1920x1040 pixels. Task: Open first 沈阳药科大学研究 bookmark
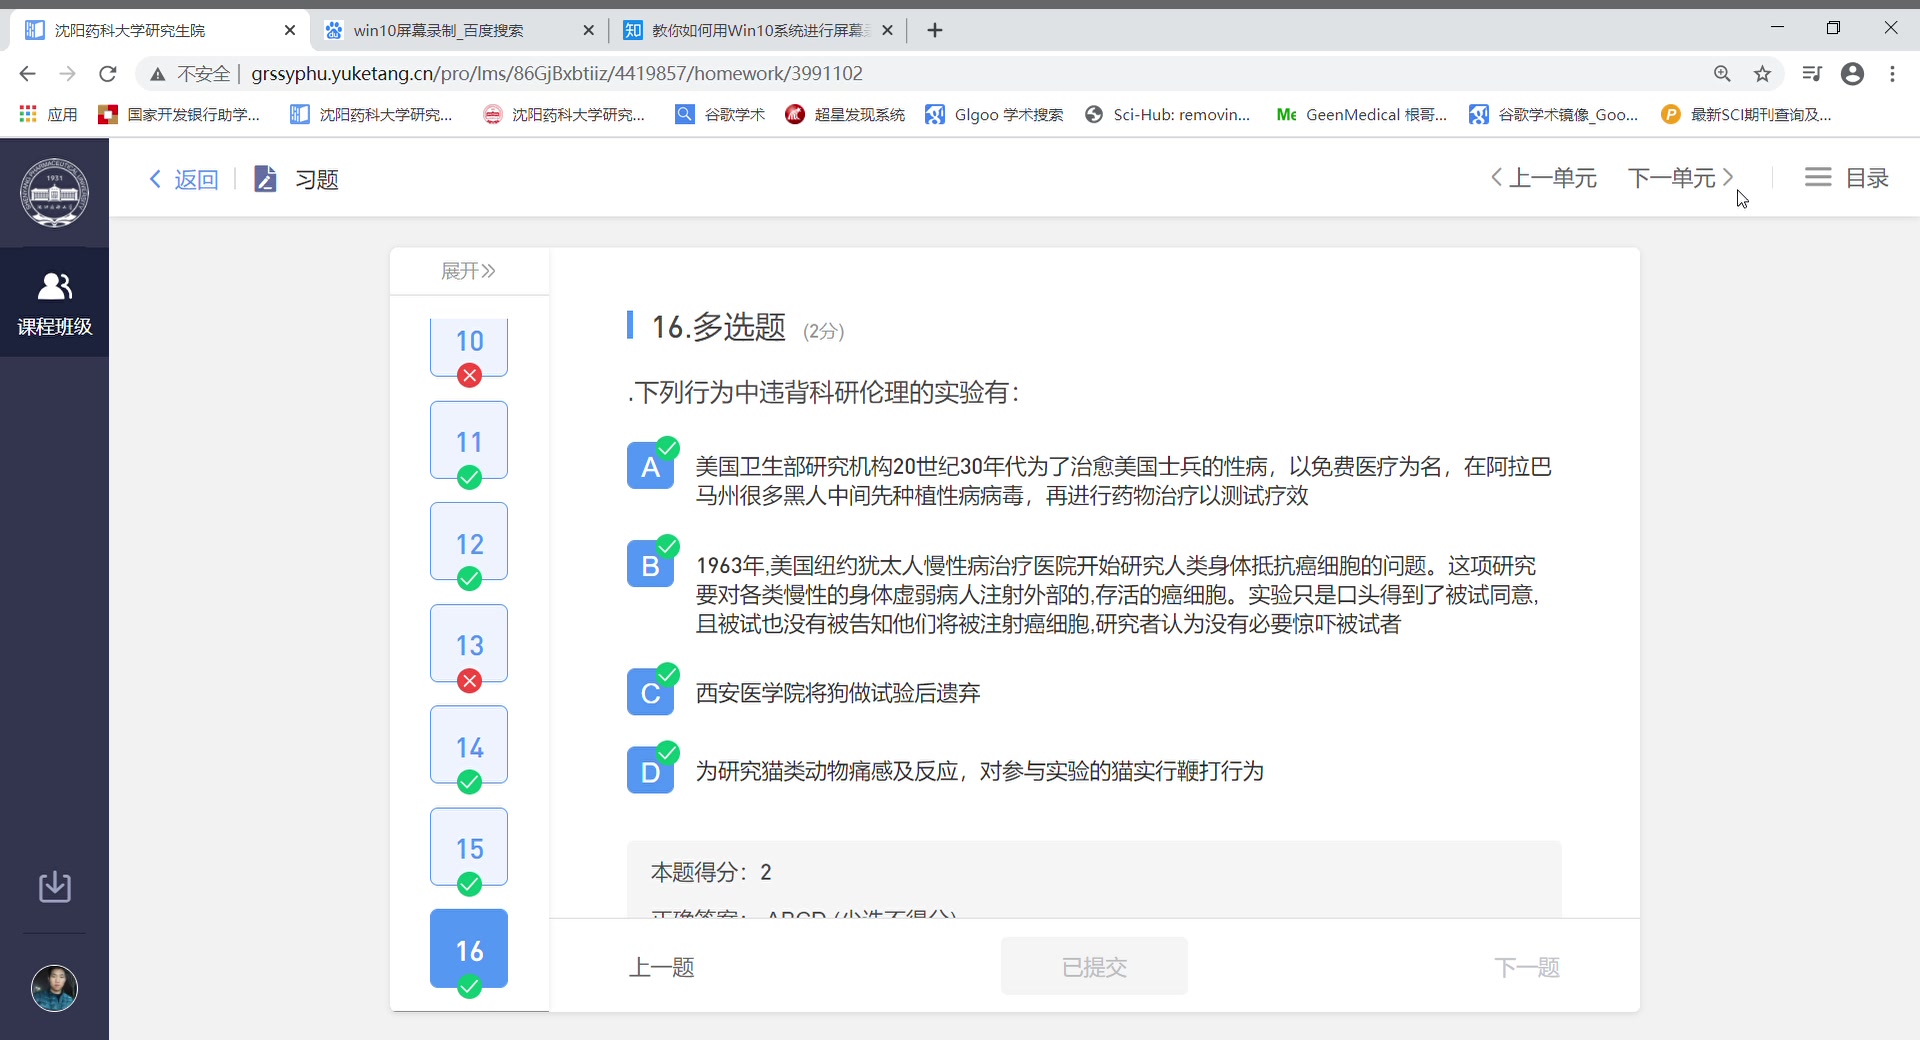click(x=372, y=115)
